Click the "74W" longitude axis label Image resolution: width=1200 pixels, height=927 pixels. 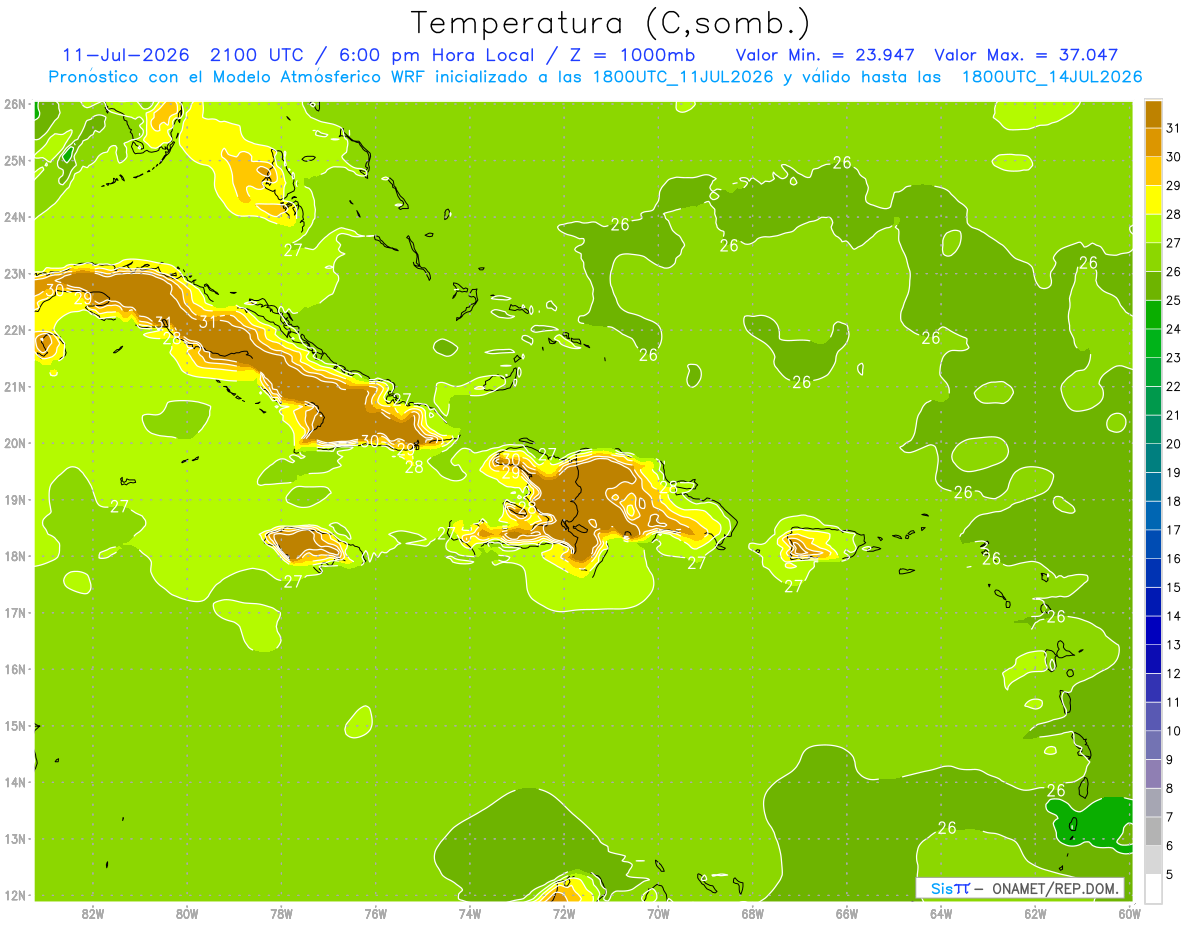[469, 913]
